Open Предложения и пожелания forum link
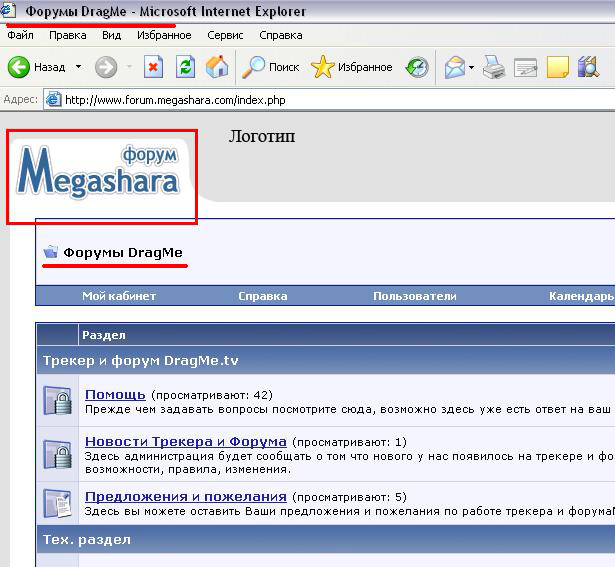This screenshot has width=615, height=567. pyautogui.click(x=186, y=496)
